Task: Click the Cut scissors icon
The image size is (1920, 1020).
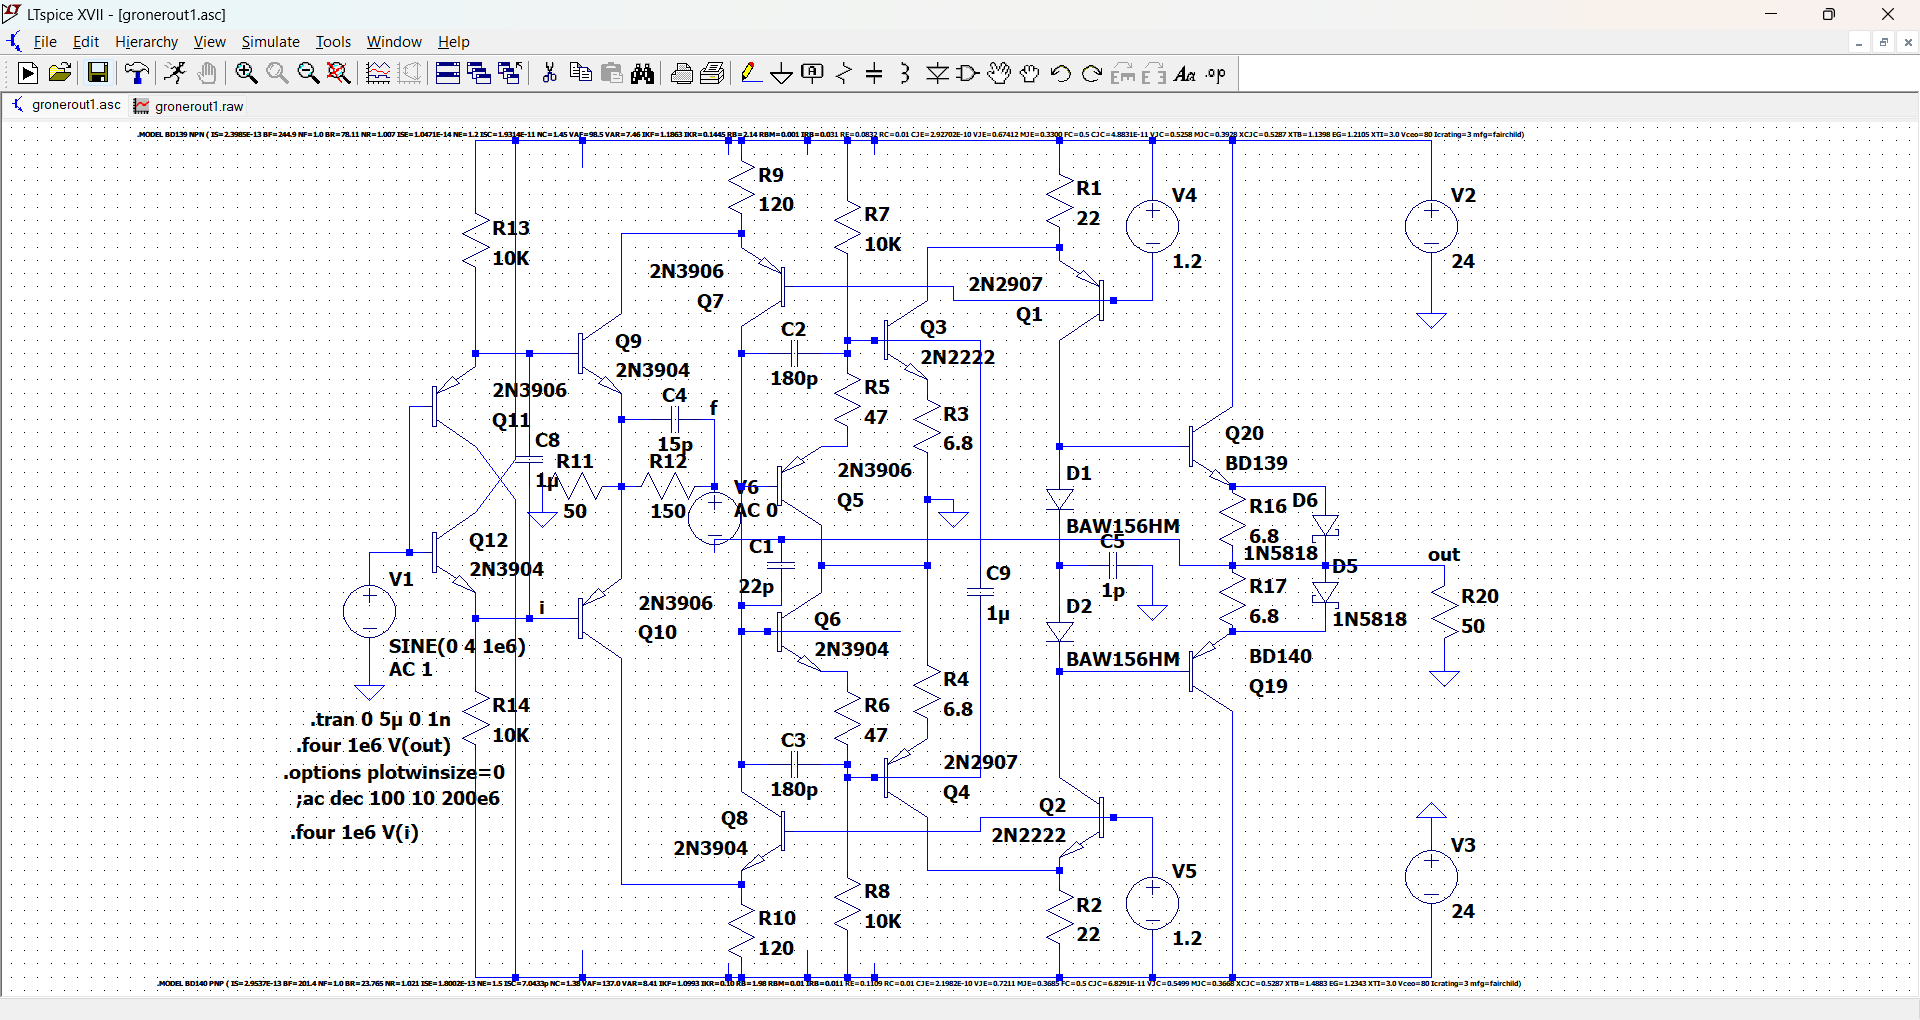Action: pos(549,73)
